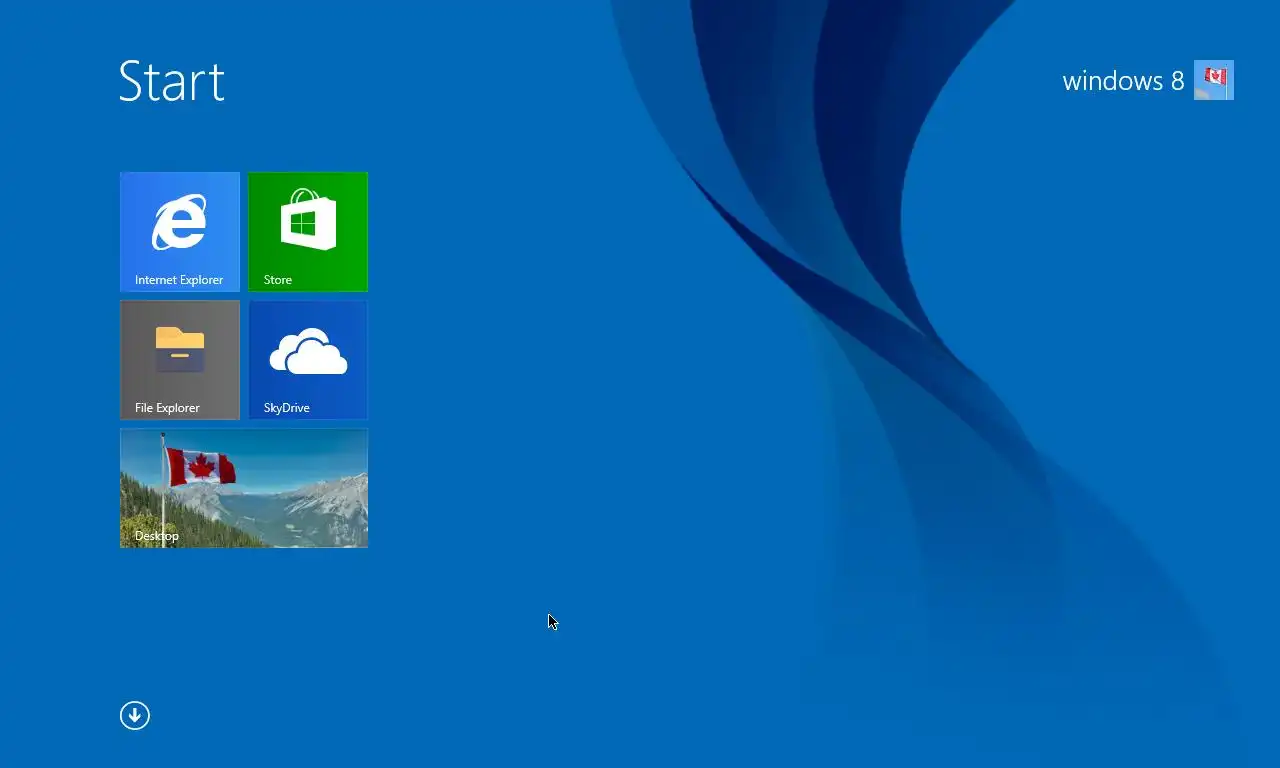This screenshot has width=1280, height=768.
Task: Open the Internet Explorer tile
Action: point(180,232)
